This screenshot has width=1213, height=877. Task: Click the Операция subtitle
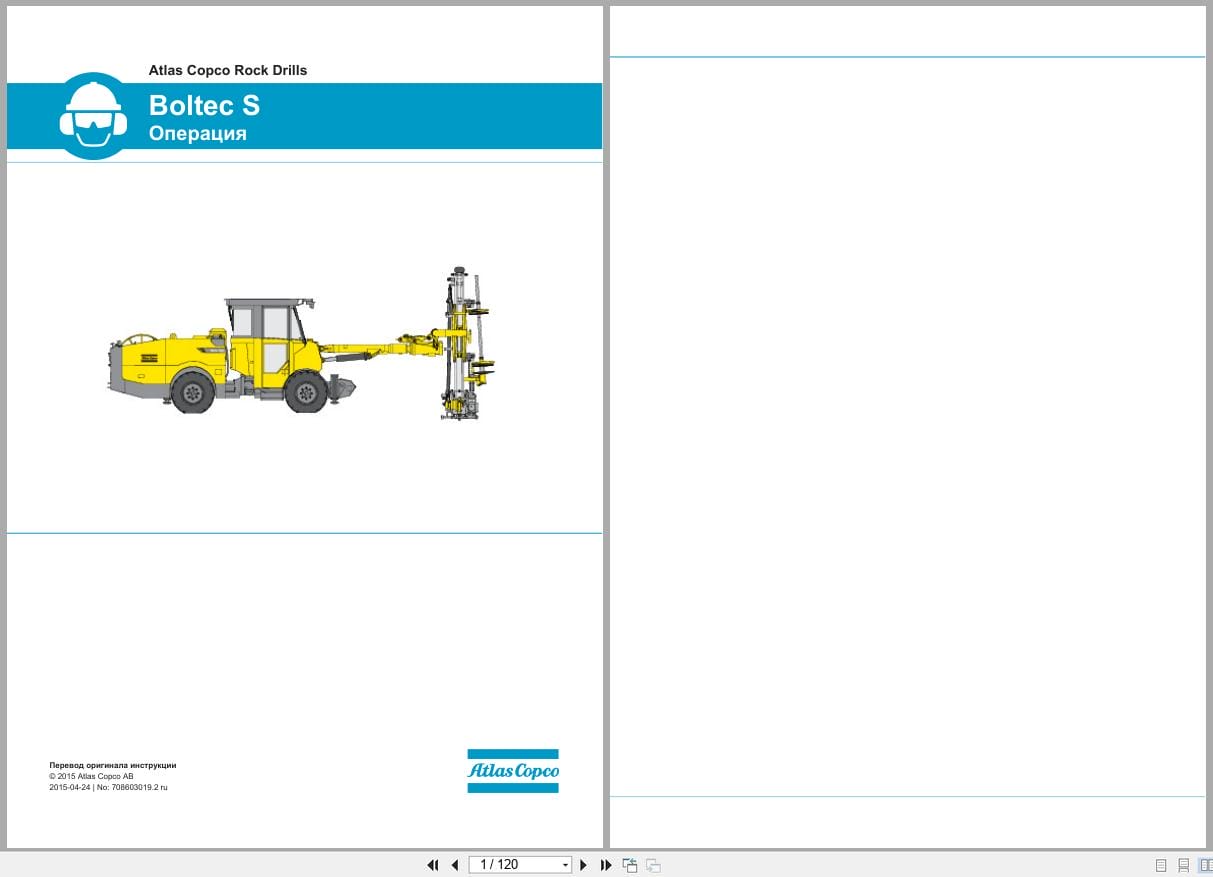tap(198, 133)
